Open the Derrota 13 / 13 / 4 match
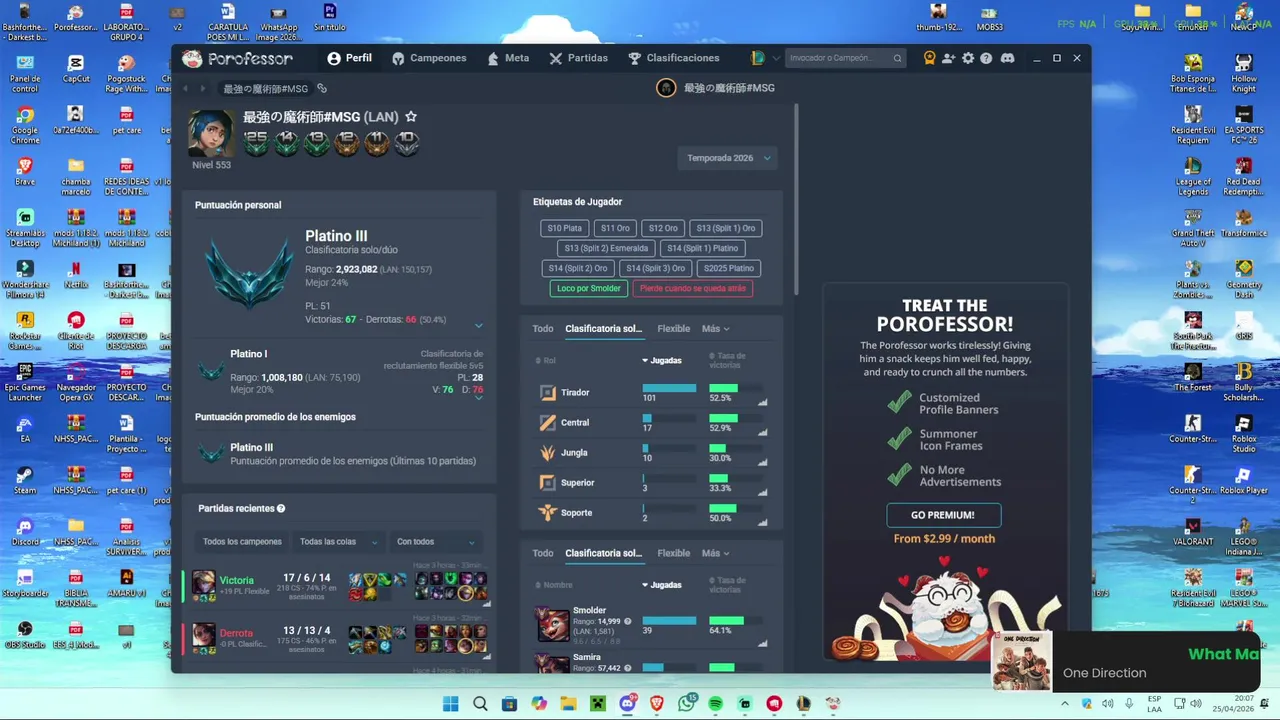The height and width of the screenshot is (720, 1280). point(337,638)
